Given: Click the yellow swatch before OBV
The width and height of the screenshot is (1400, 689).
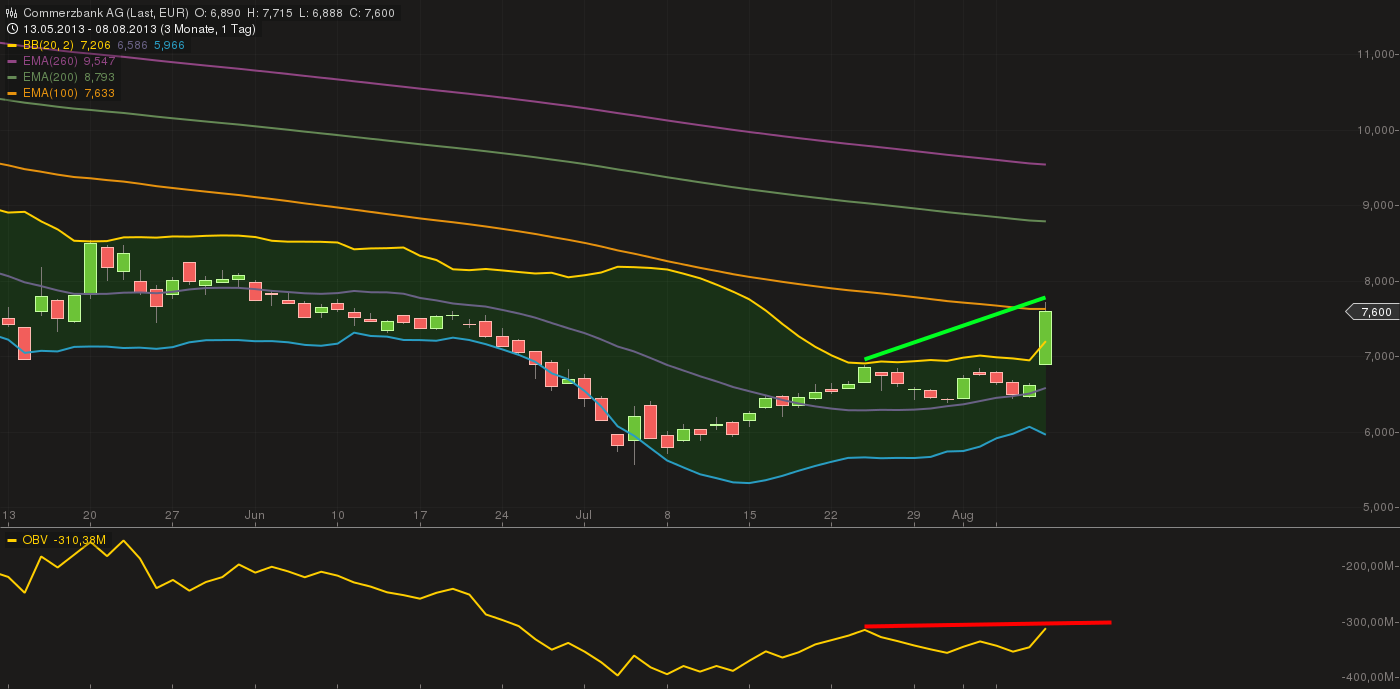Looking at the screenshot, I should 12,540.
